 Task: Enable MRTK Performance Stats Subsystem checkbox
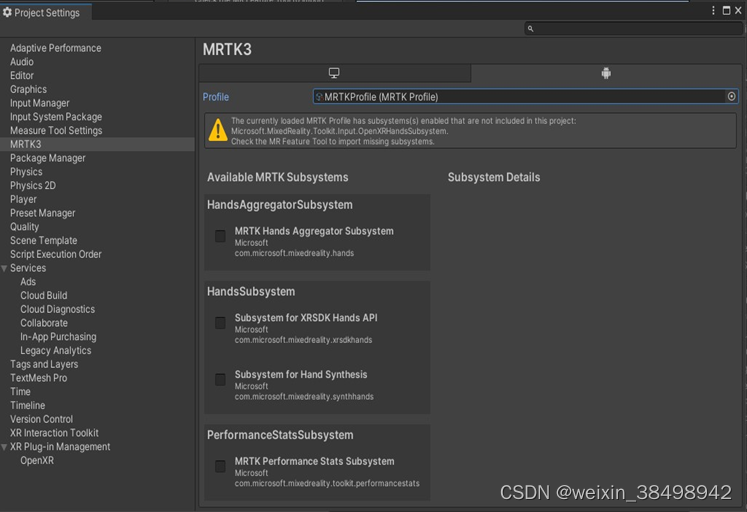[220, 466]
